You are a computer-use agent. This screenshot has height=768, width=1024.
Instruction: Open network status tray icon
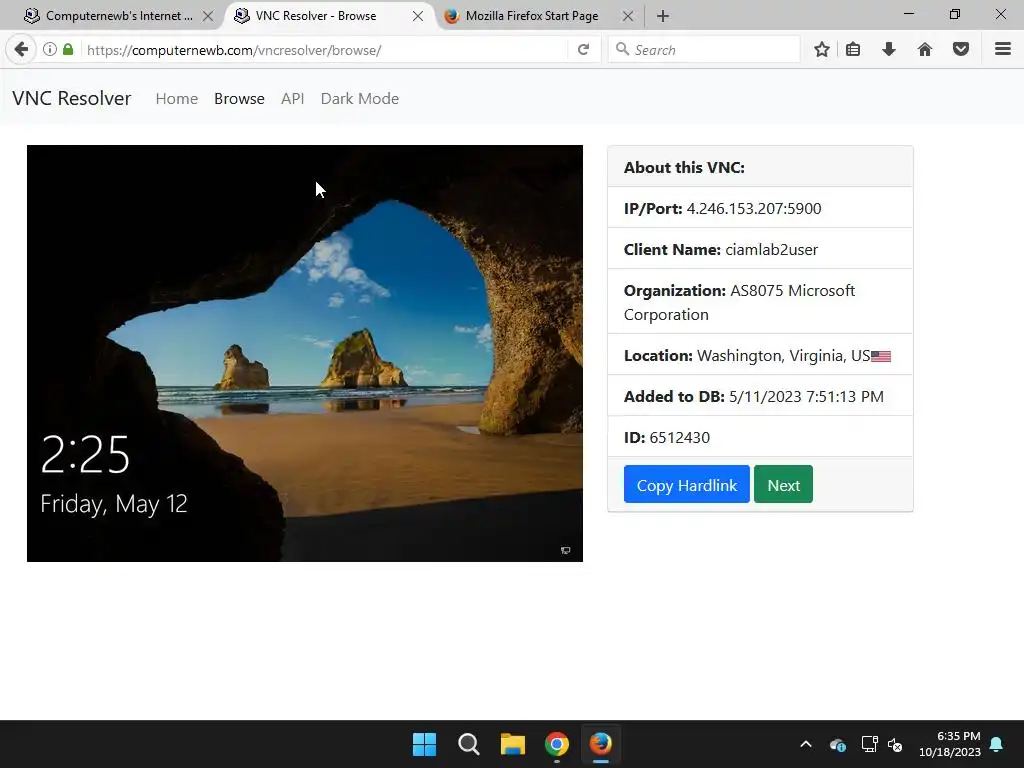(869, 744)
